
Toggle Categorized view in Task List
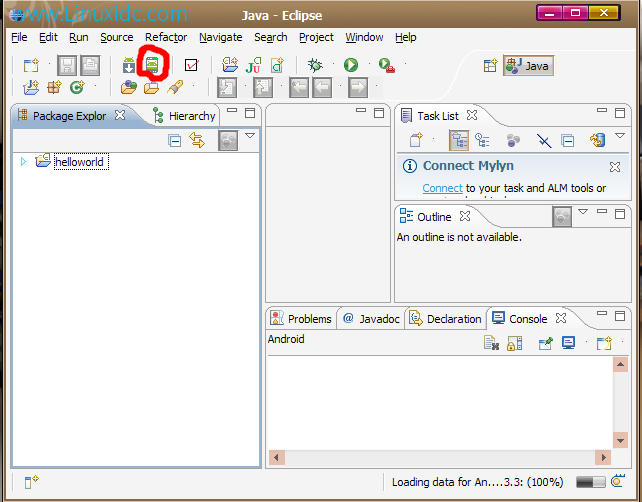click(459, 140)
